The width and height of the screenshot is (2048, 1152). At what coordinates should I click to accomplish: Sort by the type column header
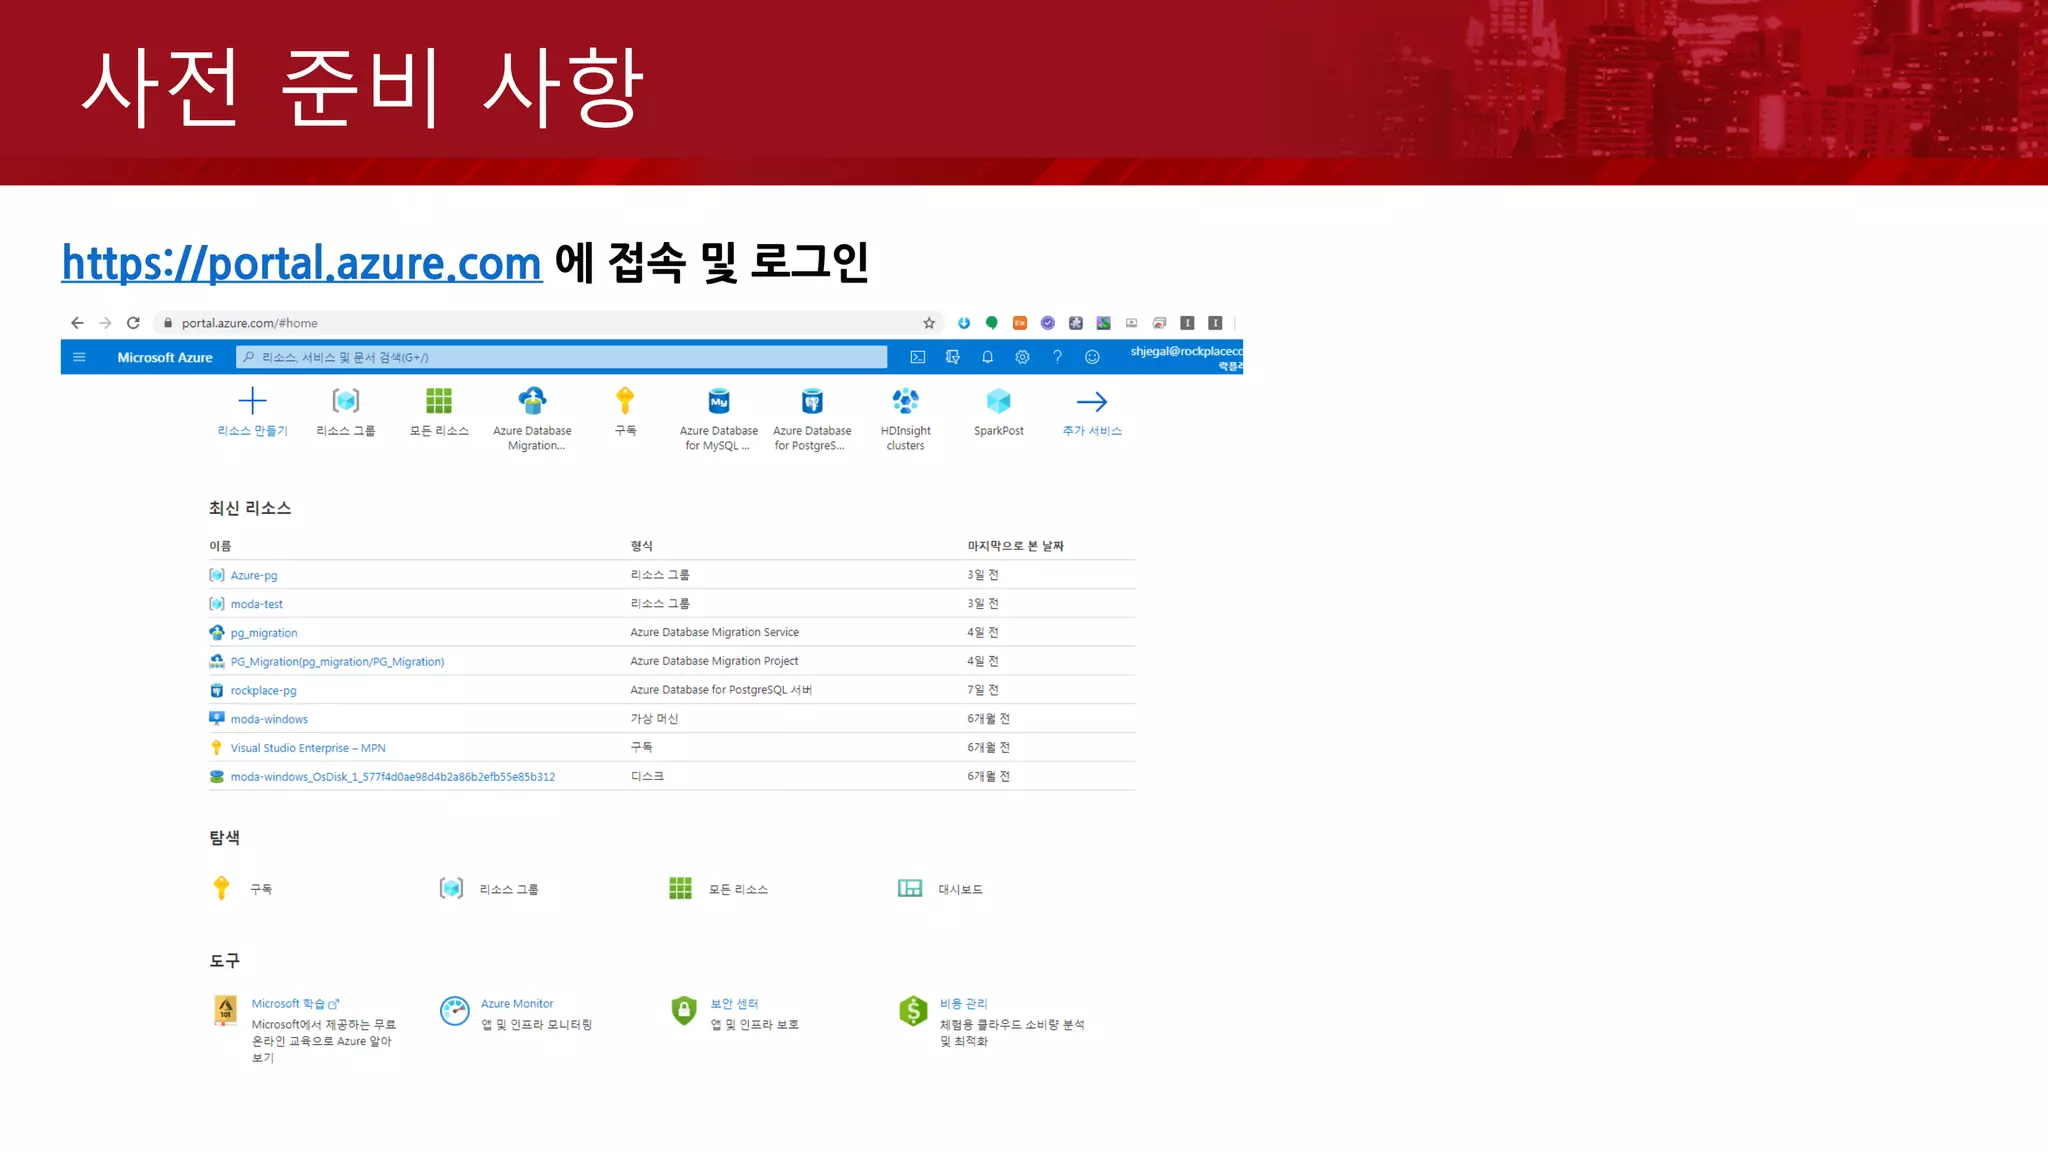click(642, 546)
